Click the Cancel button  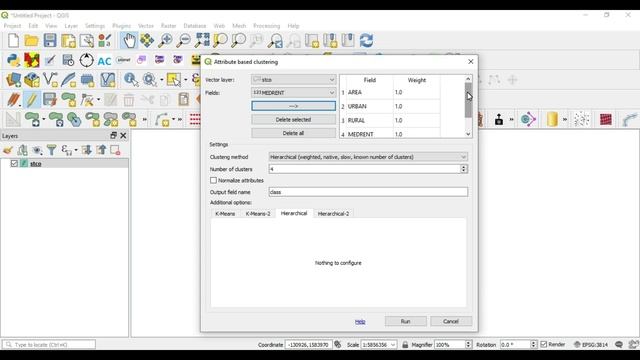point(451,321)
